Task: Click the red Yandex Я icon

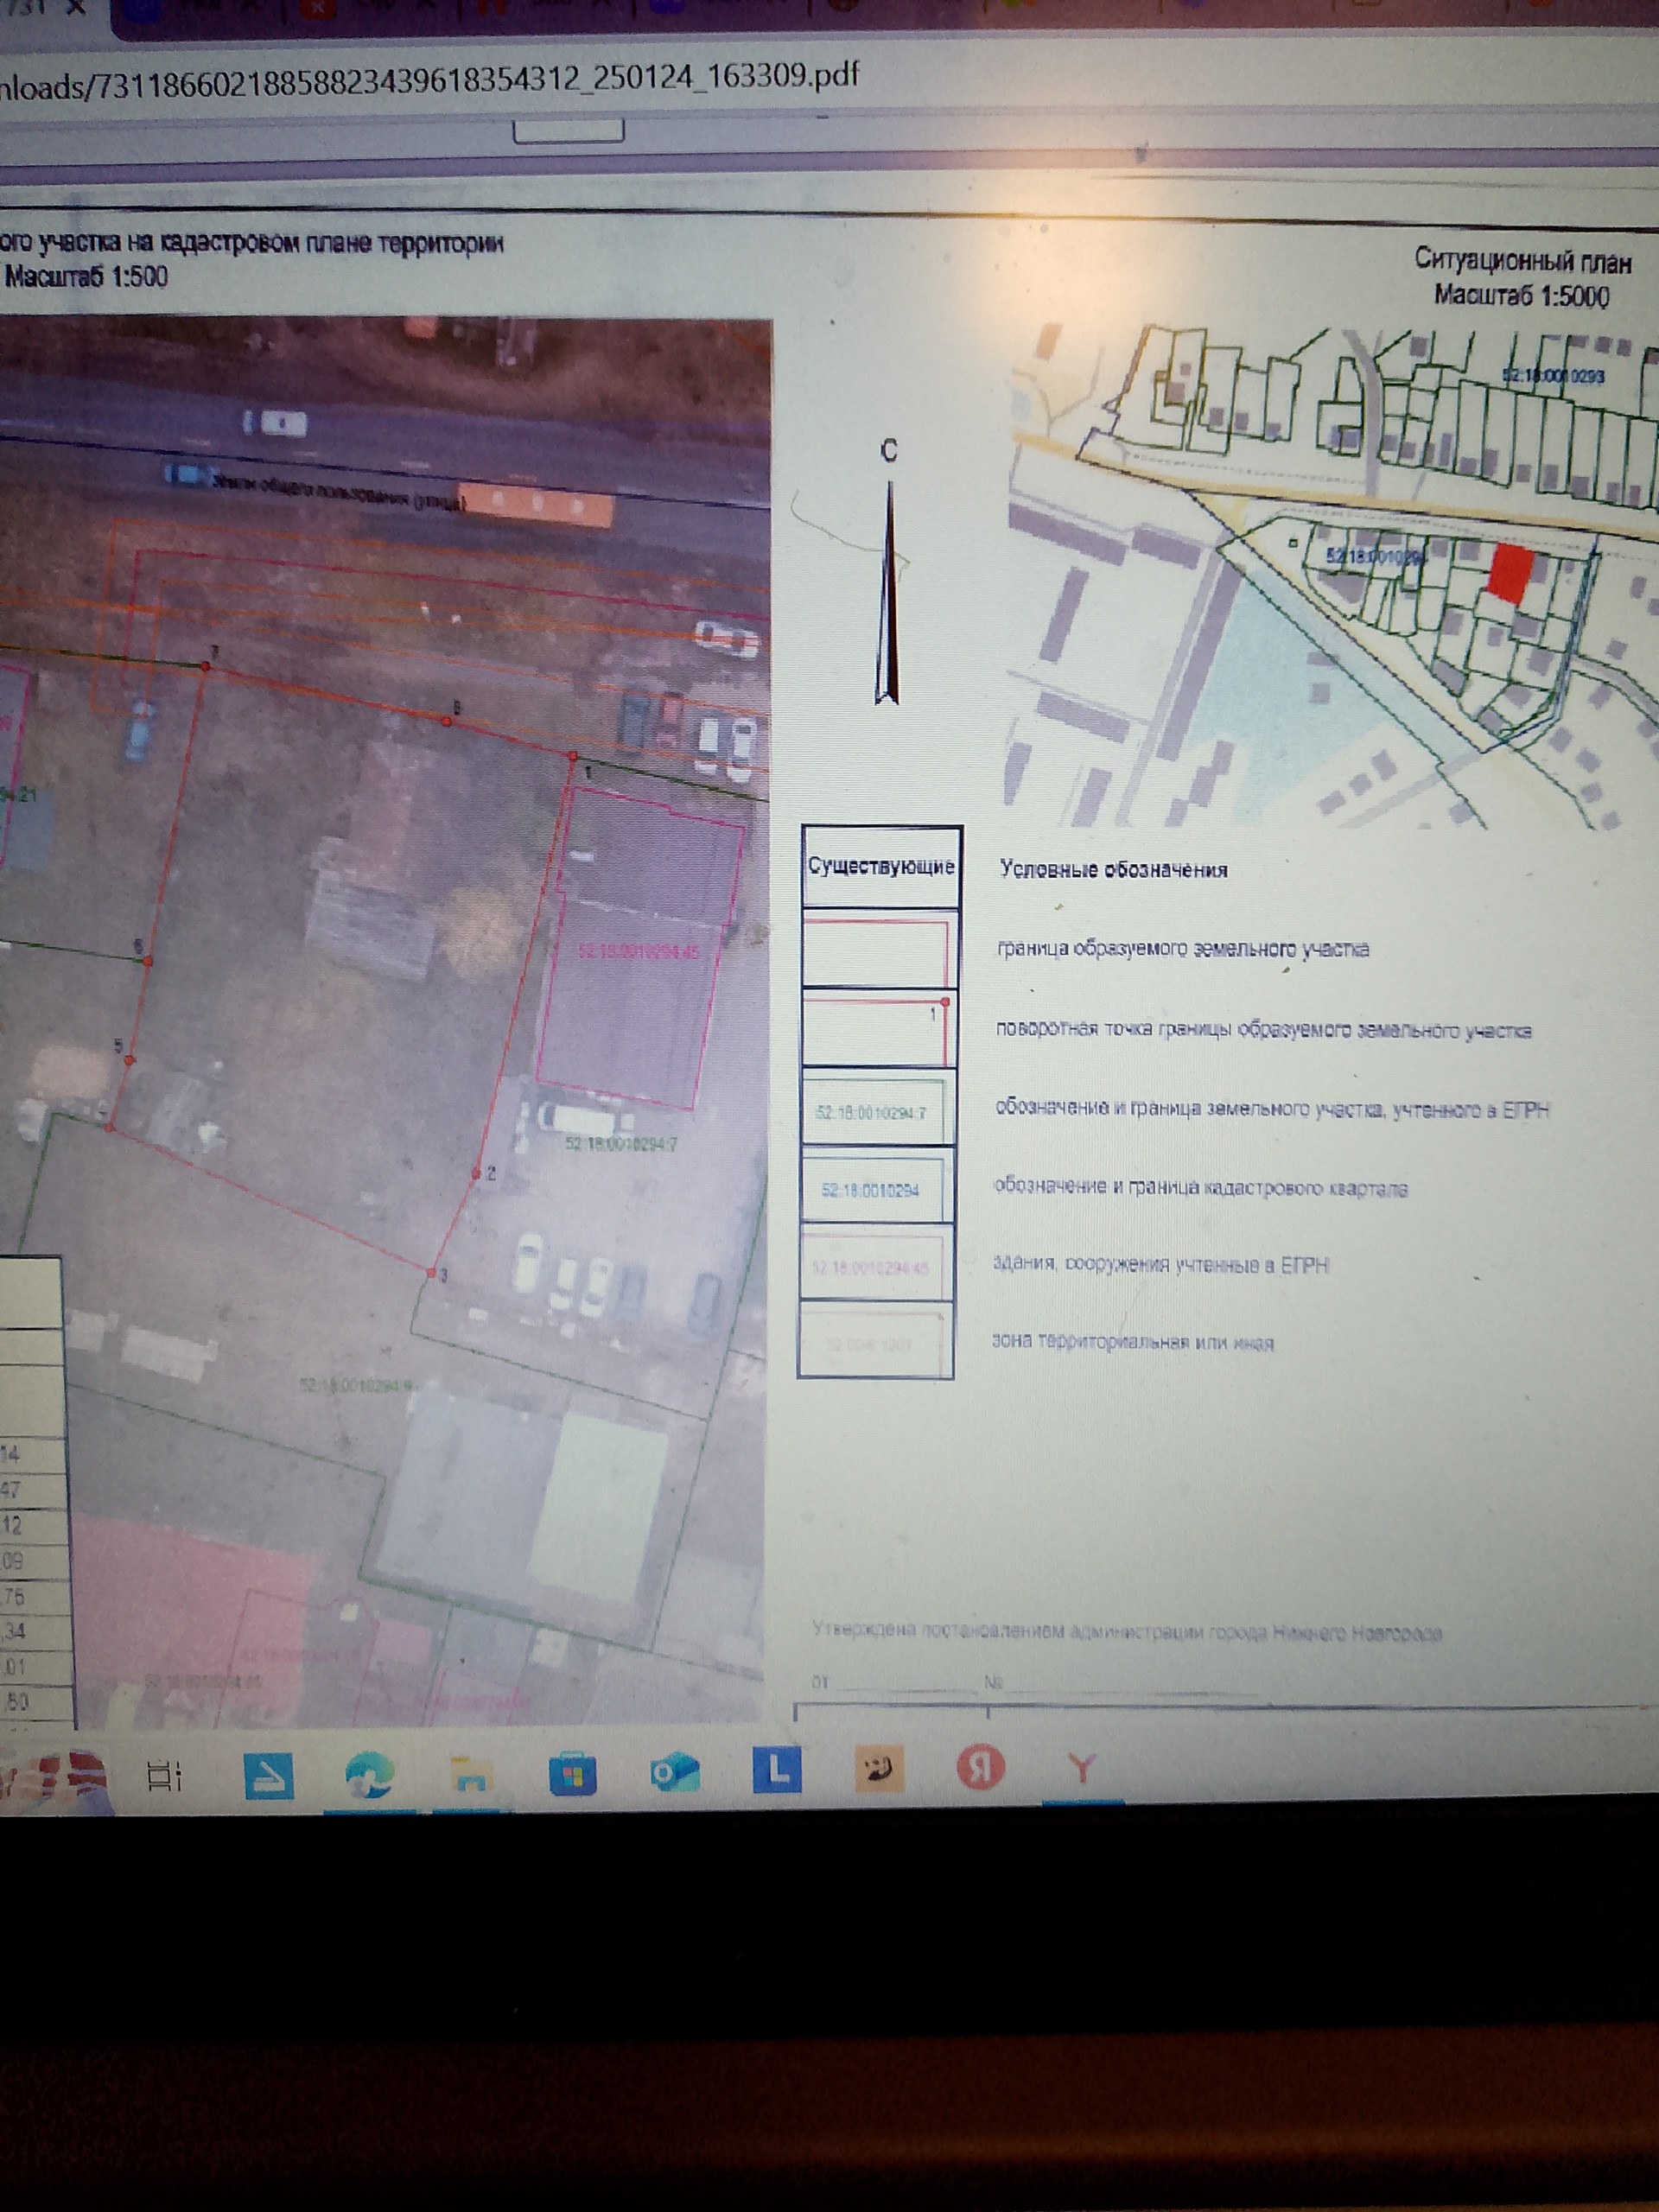Action: pos(980,1768)
